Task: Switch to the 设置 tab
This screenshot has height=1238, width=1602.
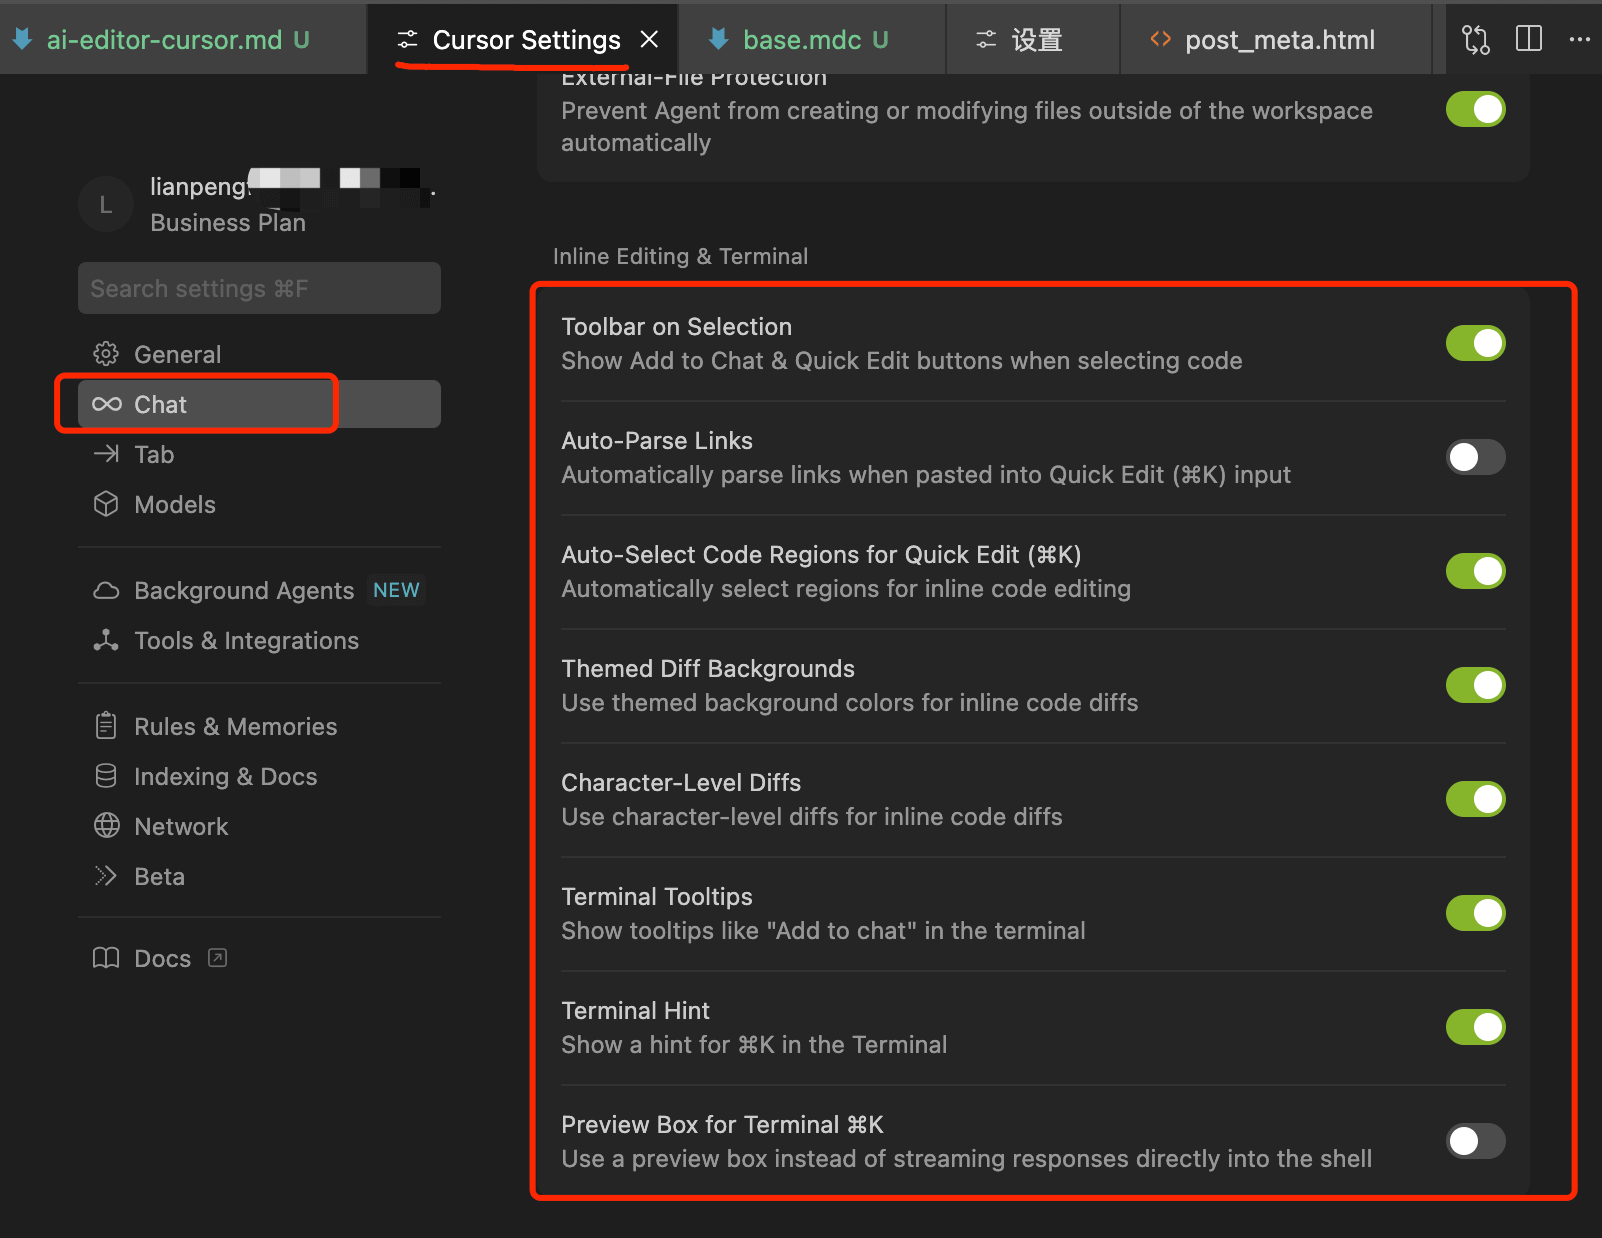Action: coord(1033,39)
